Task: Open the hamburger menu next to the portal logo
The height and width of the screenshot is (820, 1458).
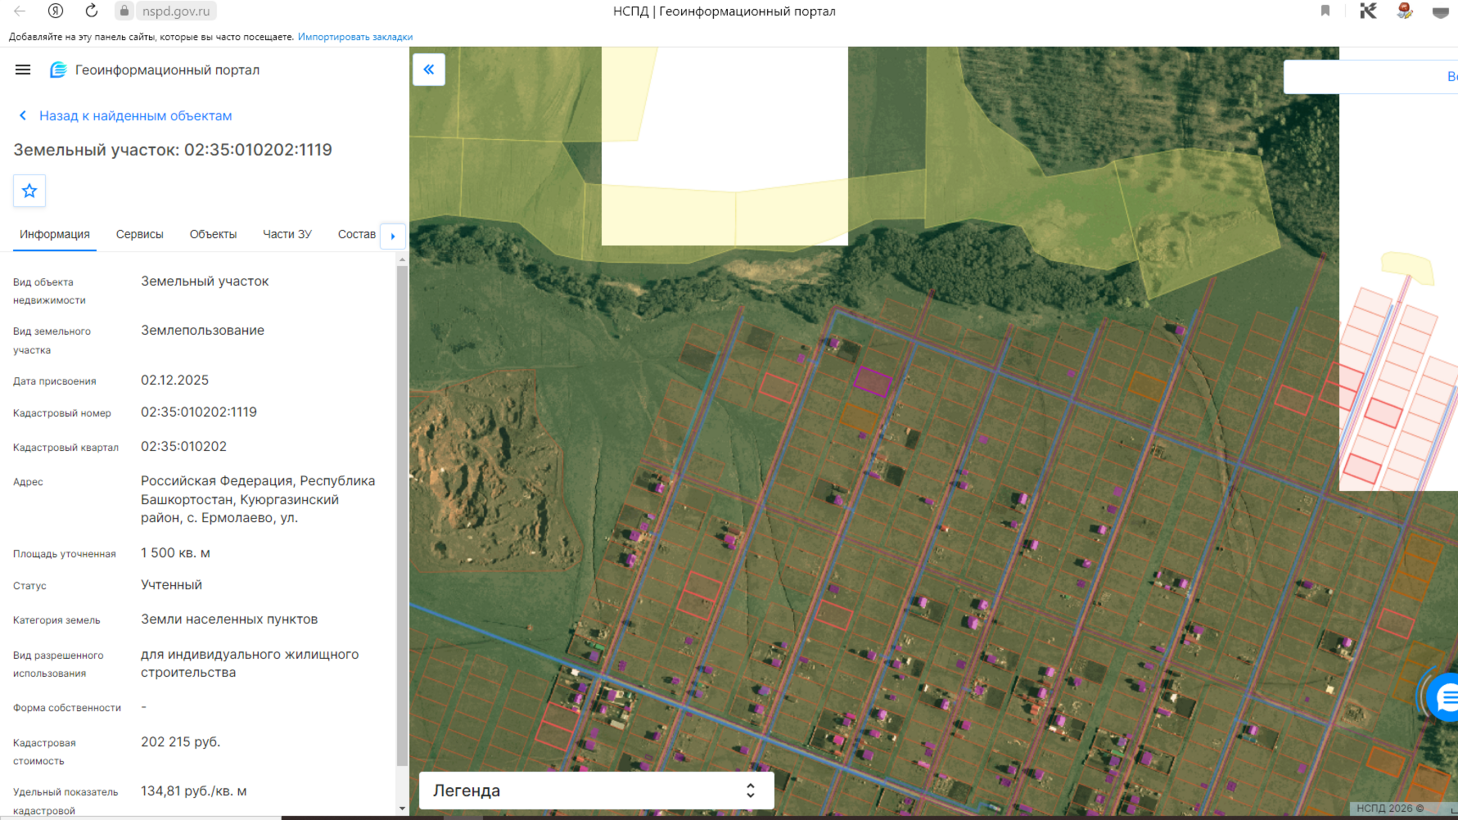Action: 22,70
